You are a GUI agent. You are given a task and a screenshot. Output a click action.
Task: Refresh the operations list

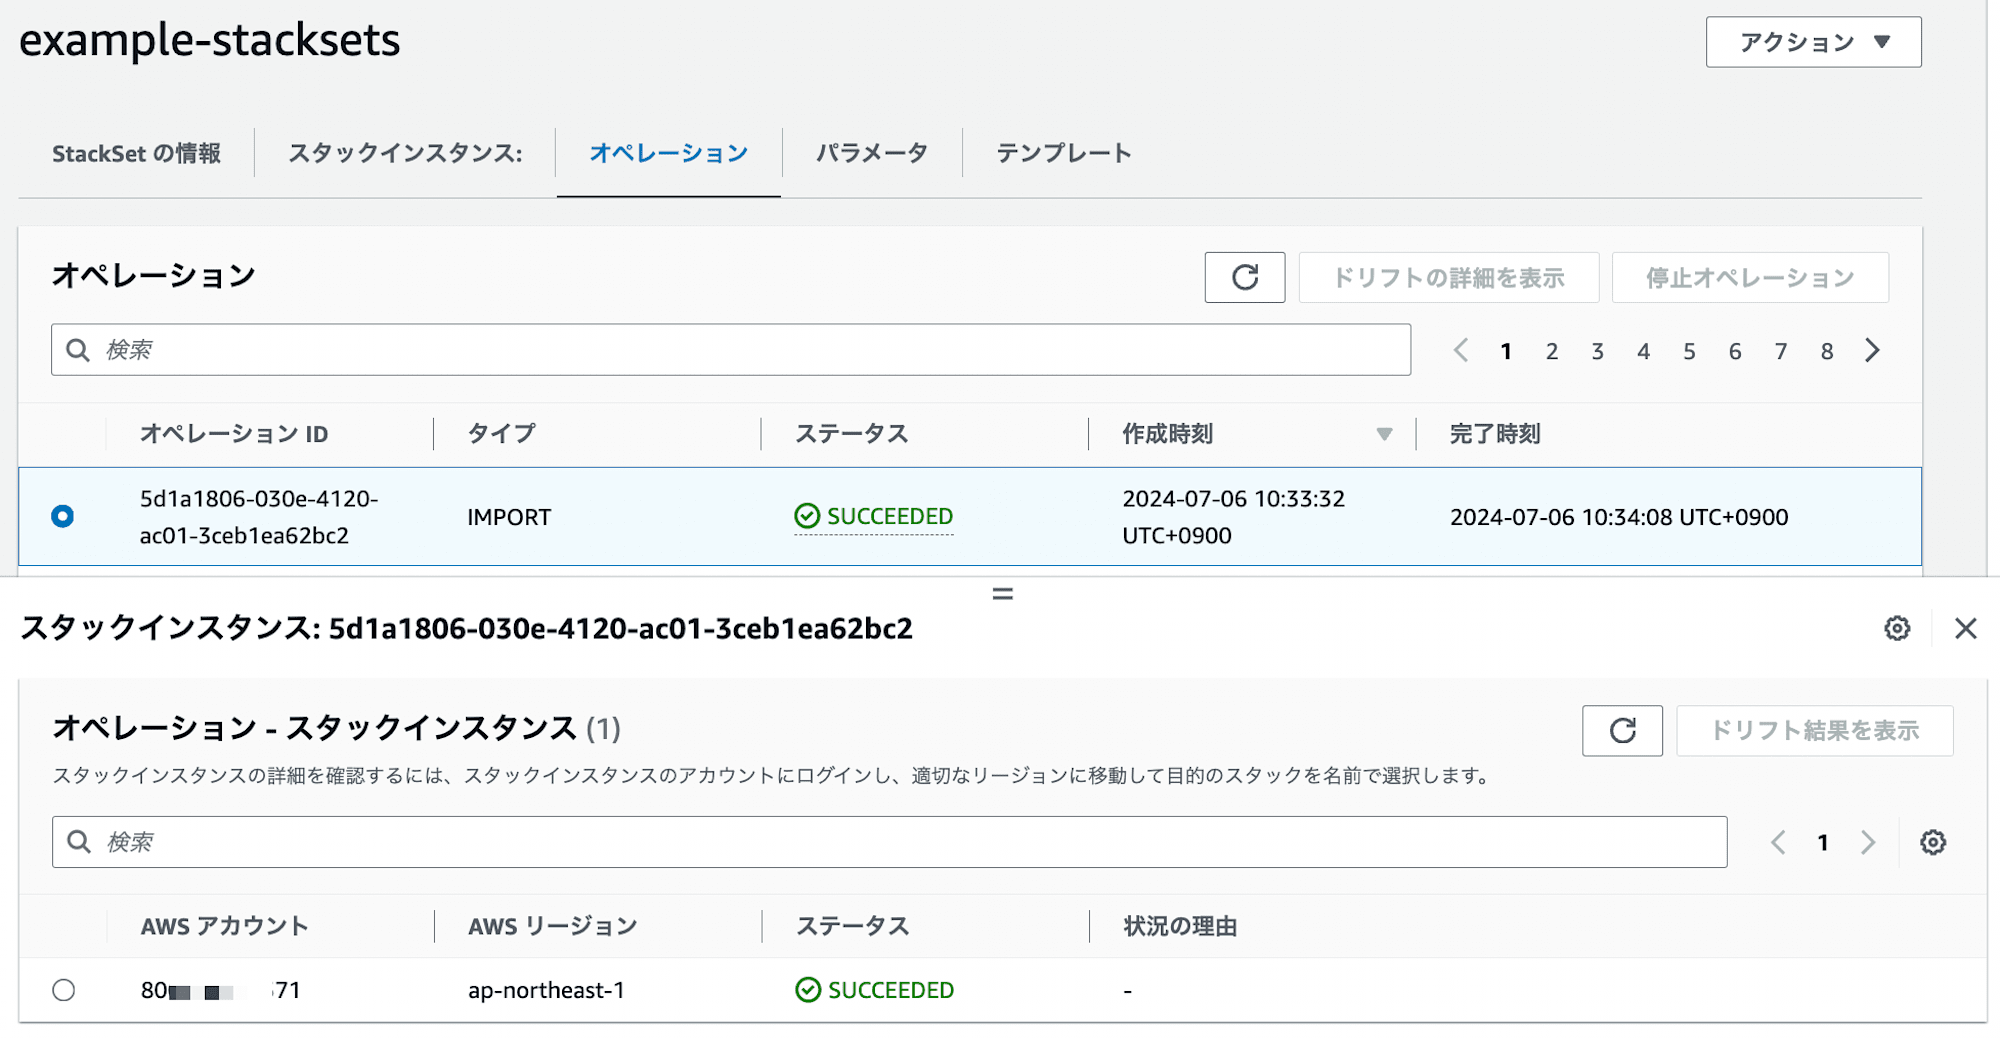click(x=1244, y=277)
